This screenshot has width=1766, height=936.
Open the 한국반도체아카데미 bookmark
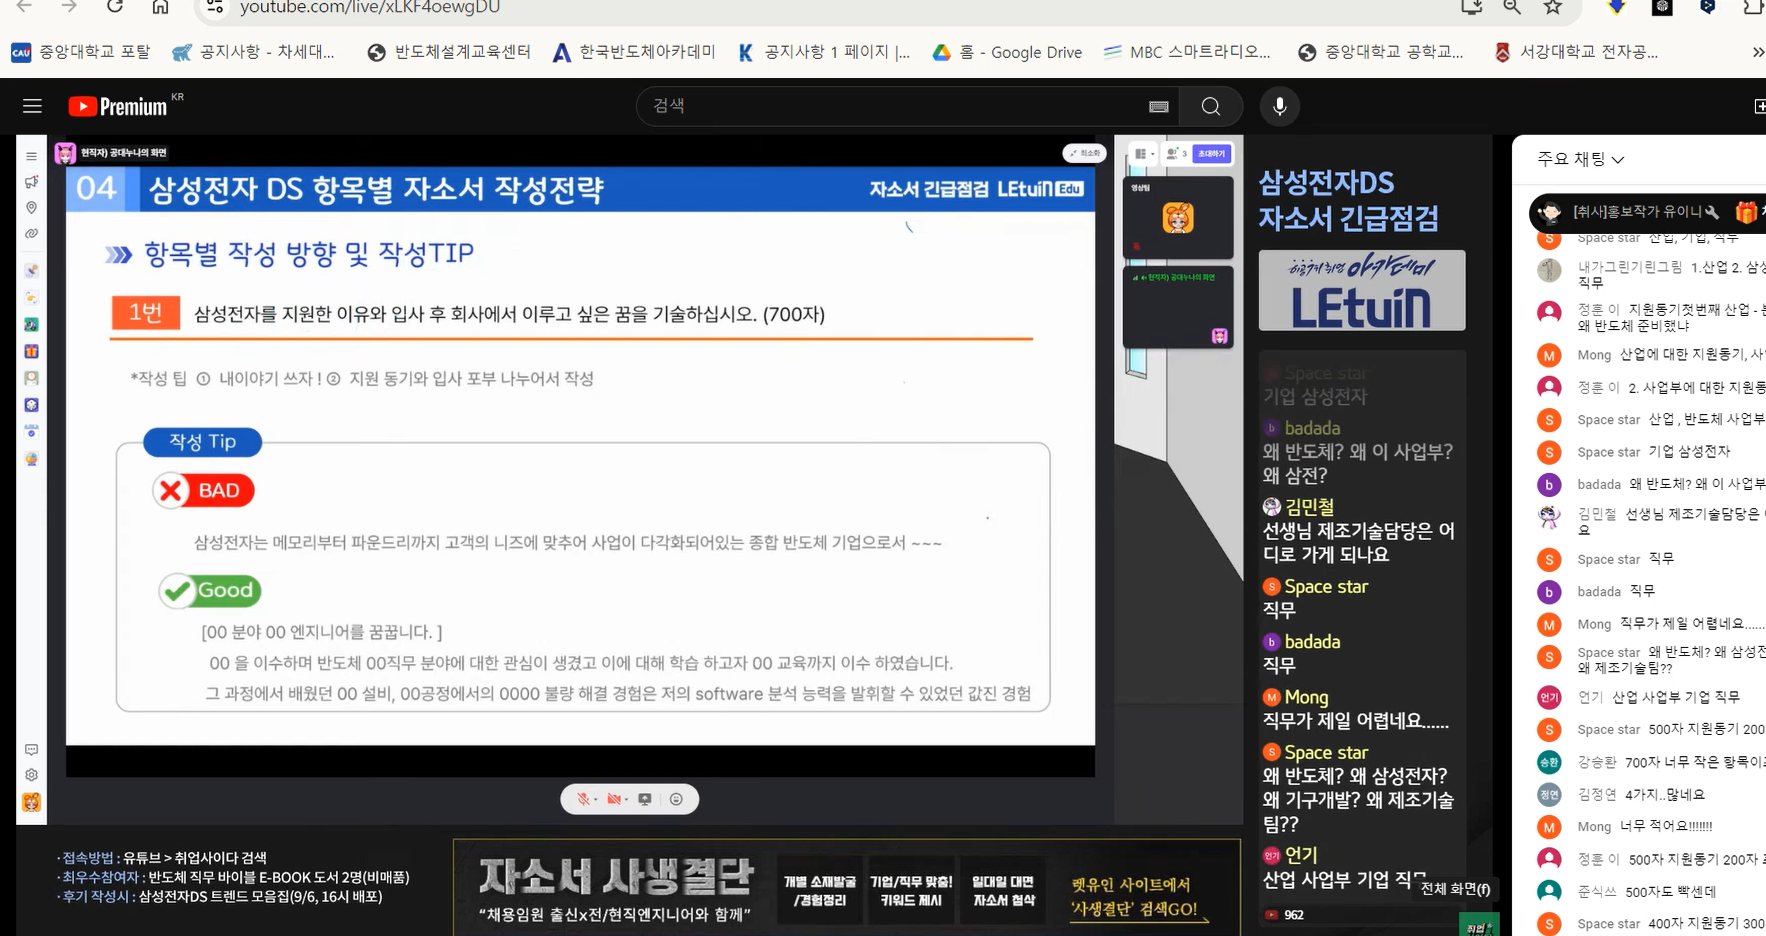pos(634,52)
